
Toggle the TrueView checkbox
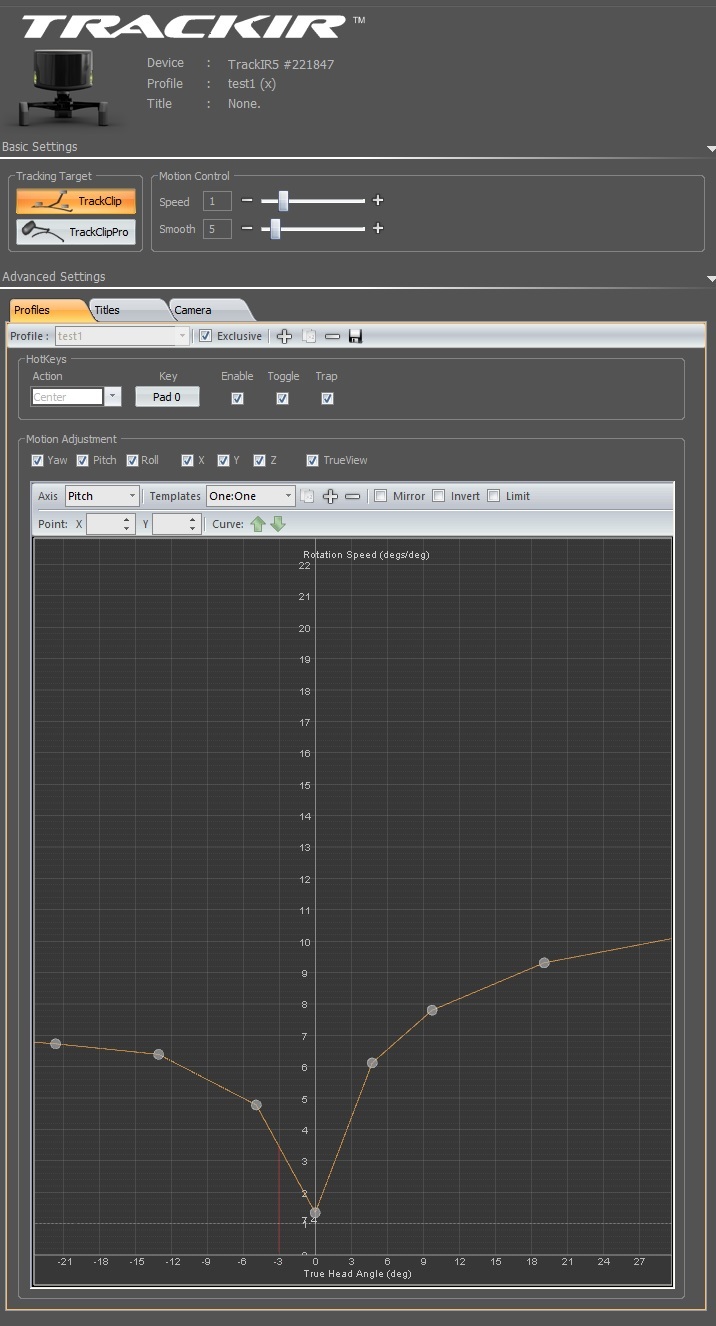313,460
